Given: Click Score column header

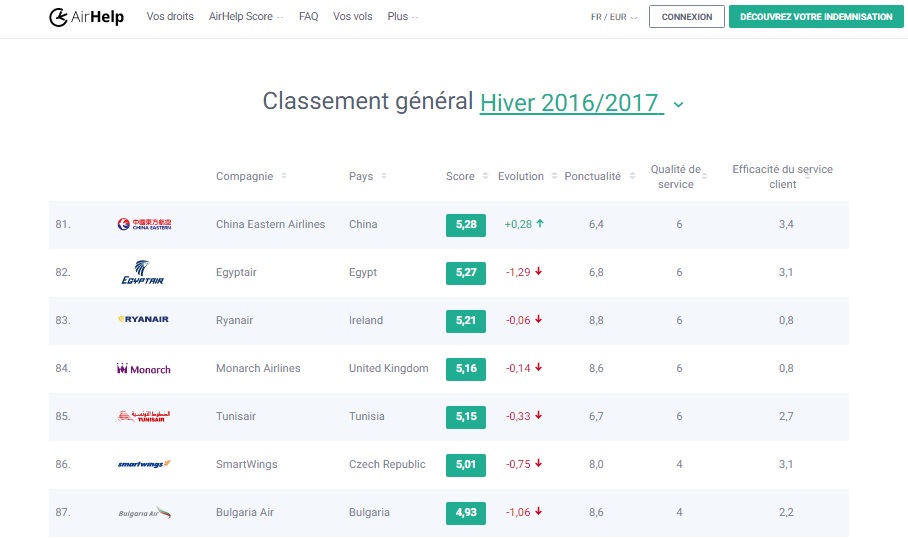Looking at the screenshot, I should point(460,176).
